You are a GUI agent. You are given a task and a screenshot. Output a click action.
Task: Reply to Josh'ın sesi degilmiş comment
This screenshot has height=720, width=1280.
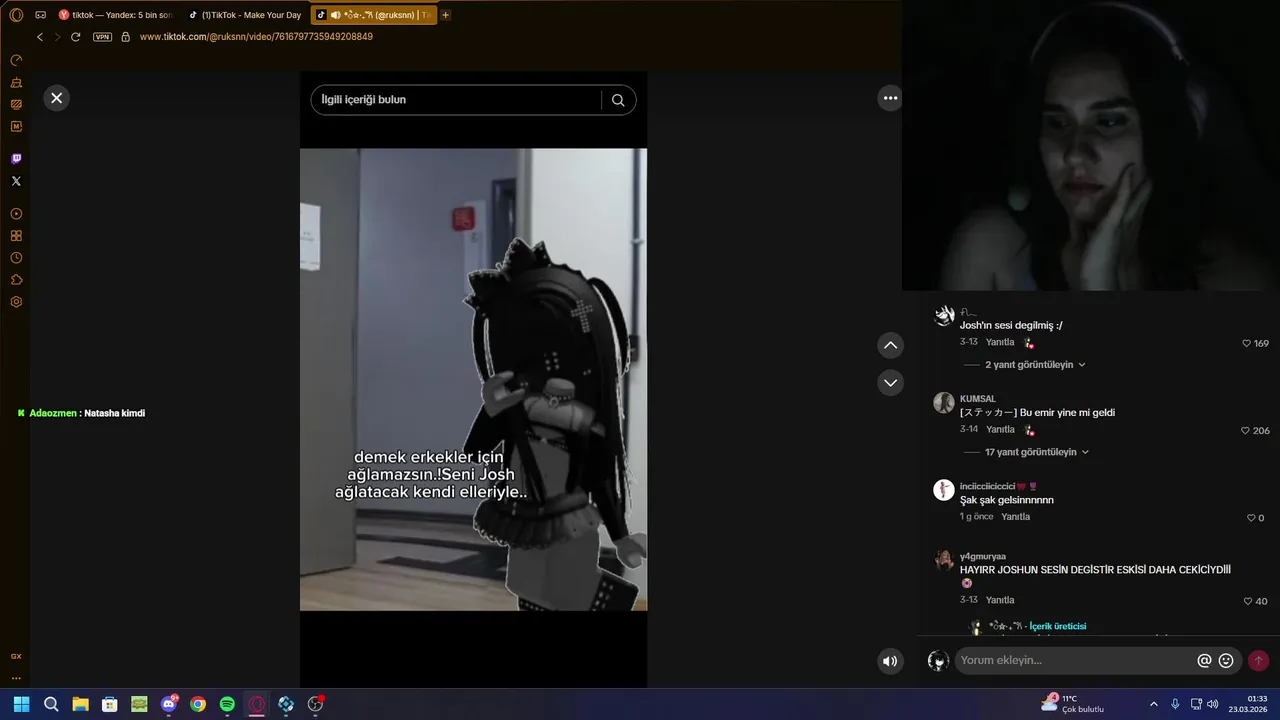[x=1000, y=342]
